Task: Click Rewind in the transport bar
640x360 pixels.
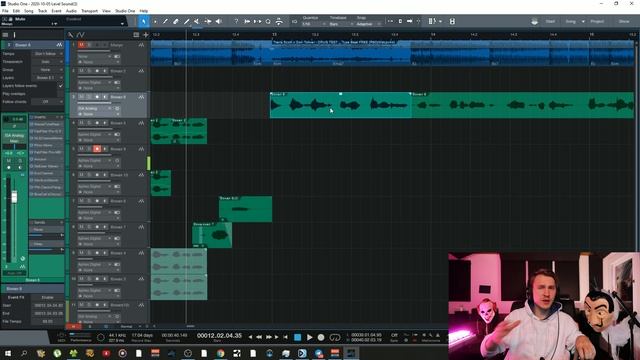Action: click(x=259, y=337)
